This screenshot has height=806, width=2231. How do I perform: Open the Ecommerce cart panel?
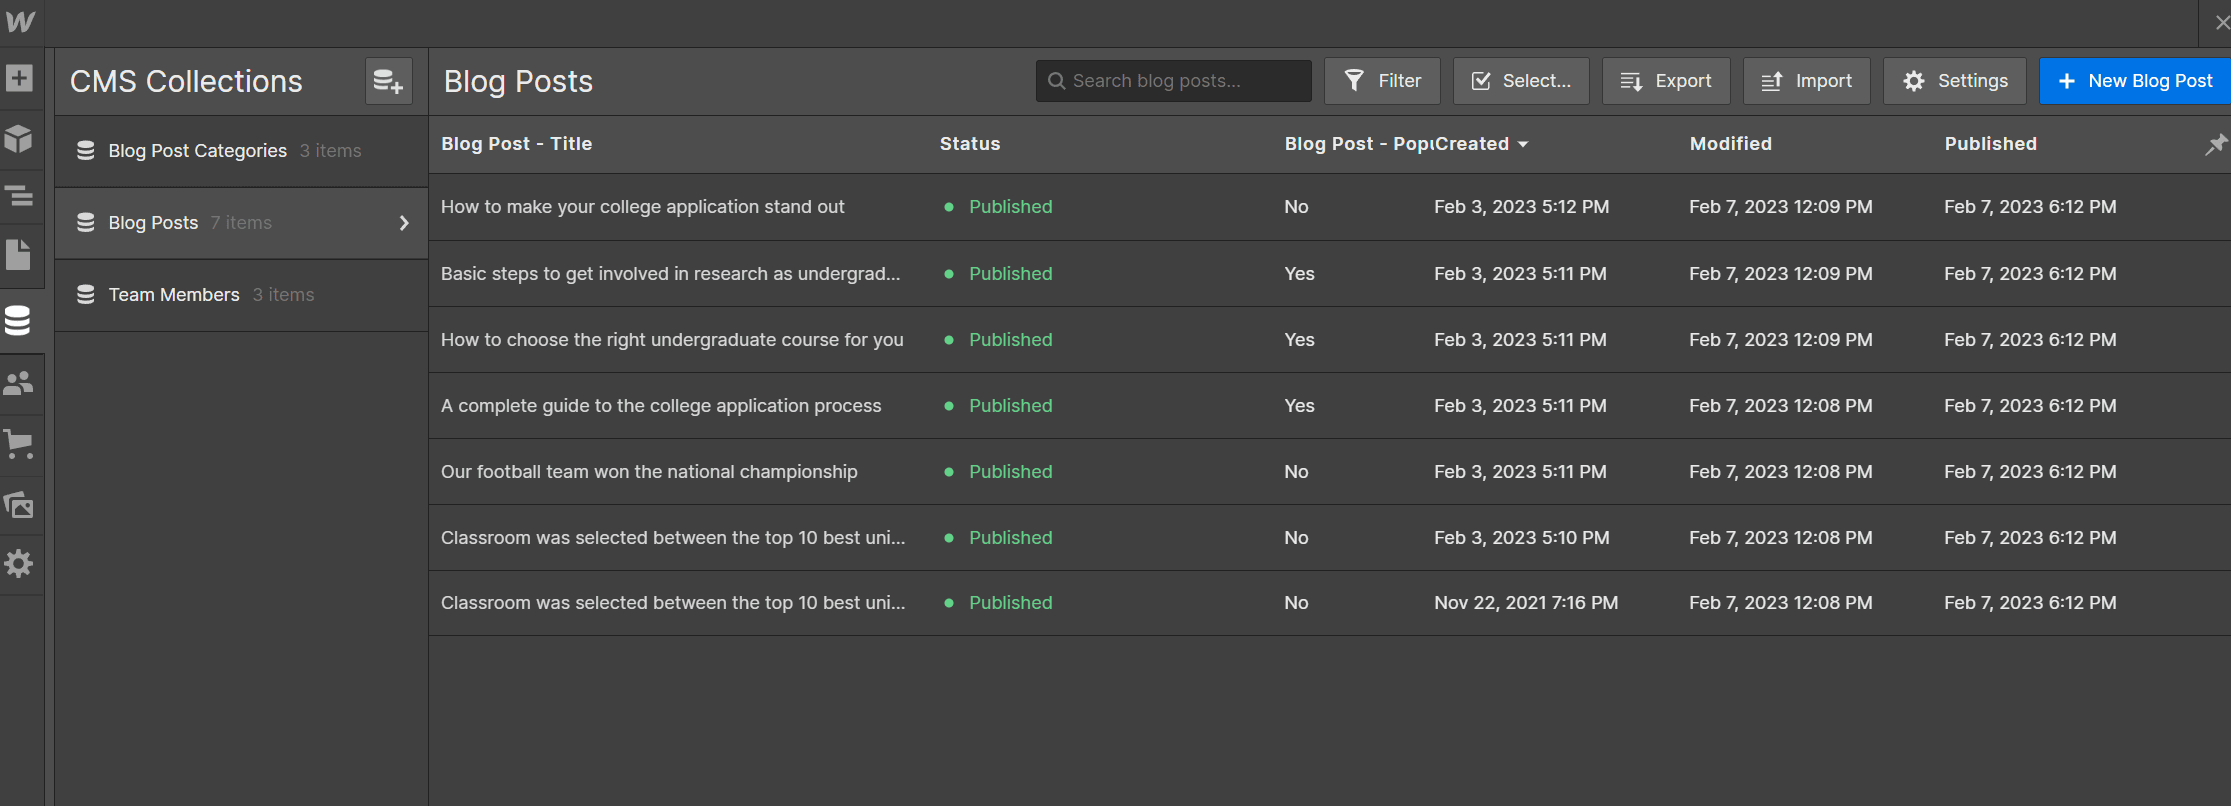point(19,444)
